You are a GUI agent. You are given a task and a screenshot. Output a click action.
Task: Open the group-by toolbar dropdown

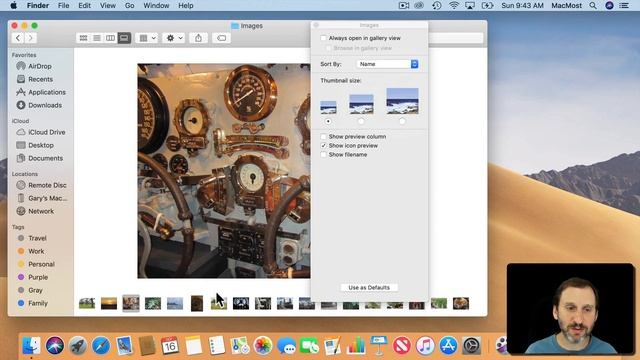click(147, 38)
